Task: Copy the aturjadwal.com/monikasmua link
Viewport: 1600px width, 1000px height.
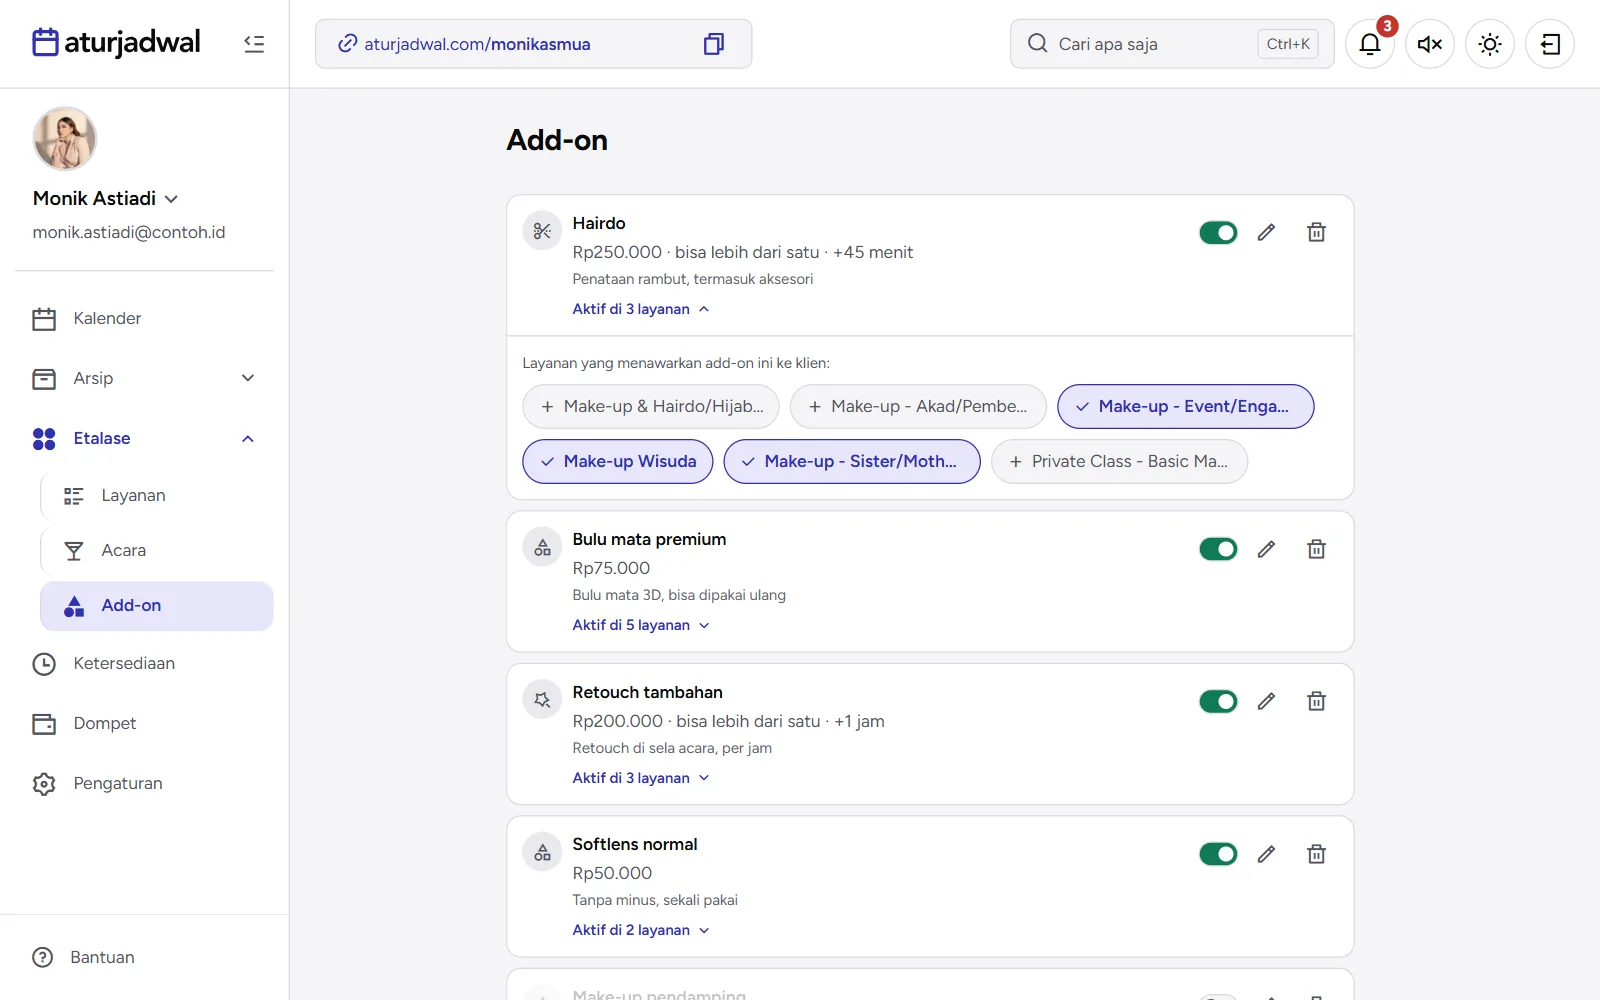Action: (713, 44)
